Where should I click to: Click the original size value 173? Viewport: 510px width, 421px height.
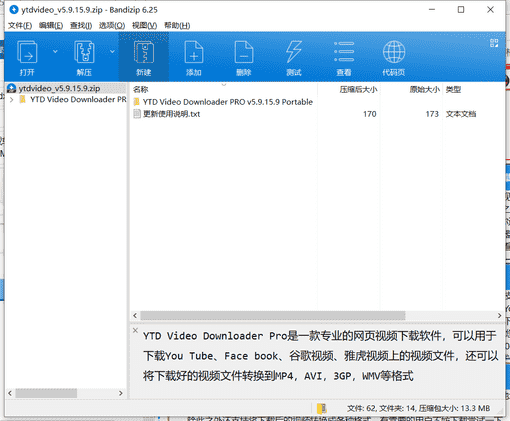point(432,114)
